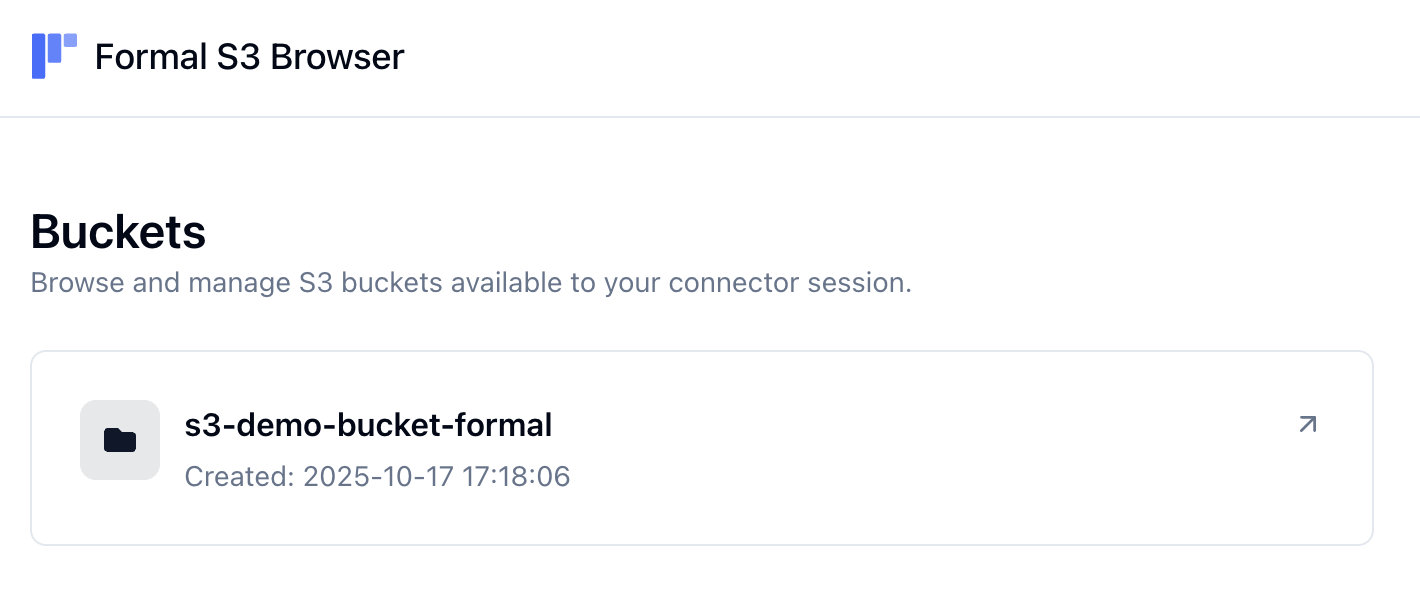Select the Buckets page heading
The height and width of the screenshot is (610, 1420).
[118, 231]
